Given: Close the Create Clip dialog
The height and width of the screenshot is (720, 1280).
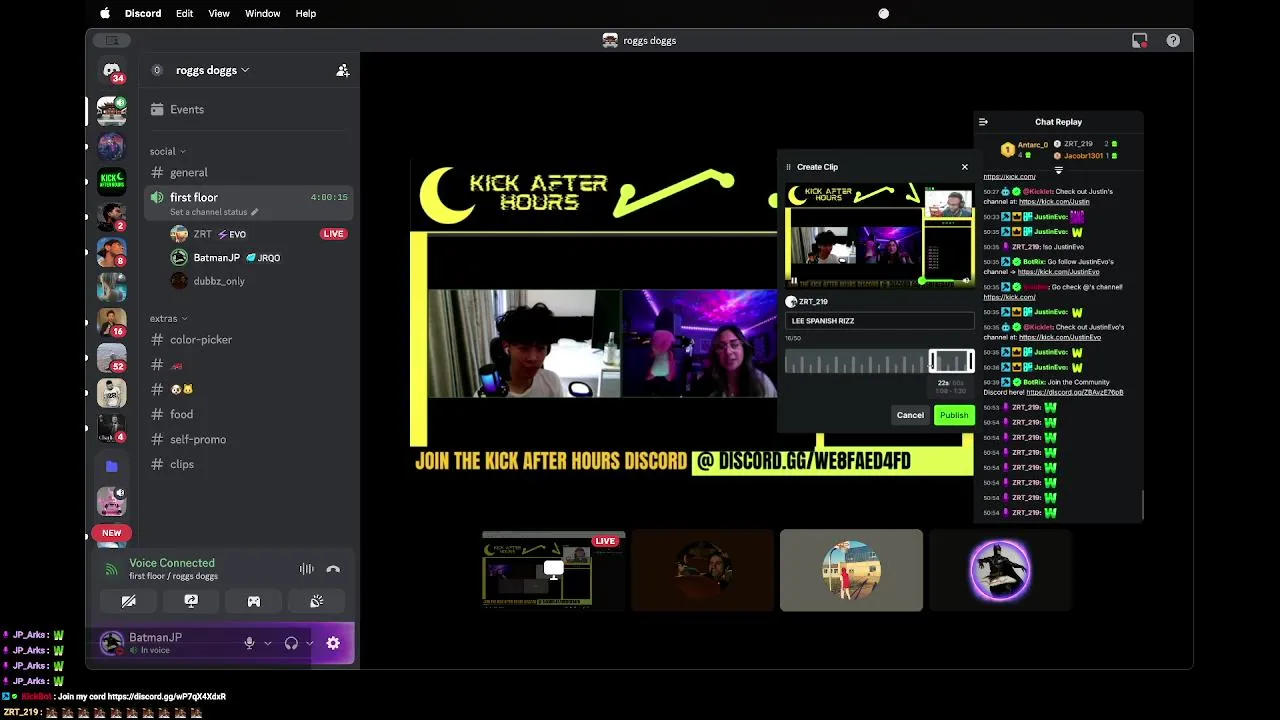Looking at the screenshot, I should [x=964, y=167].
